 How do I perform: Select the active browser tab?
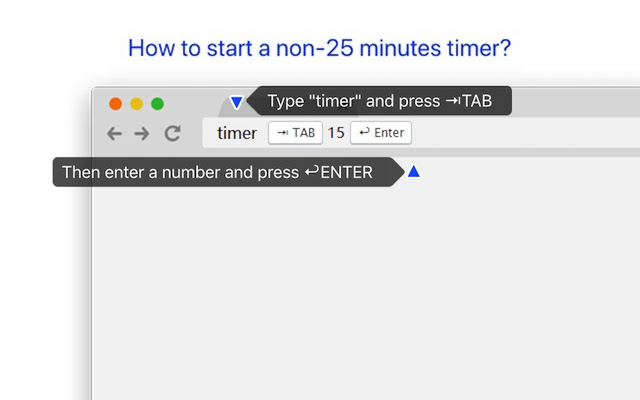click(226, 104)
